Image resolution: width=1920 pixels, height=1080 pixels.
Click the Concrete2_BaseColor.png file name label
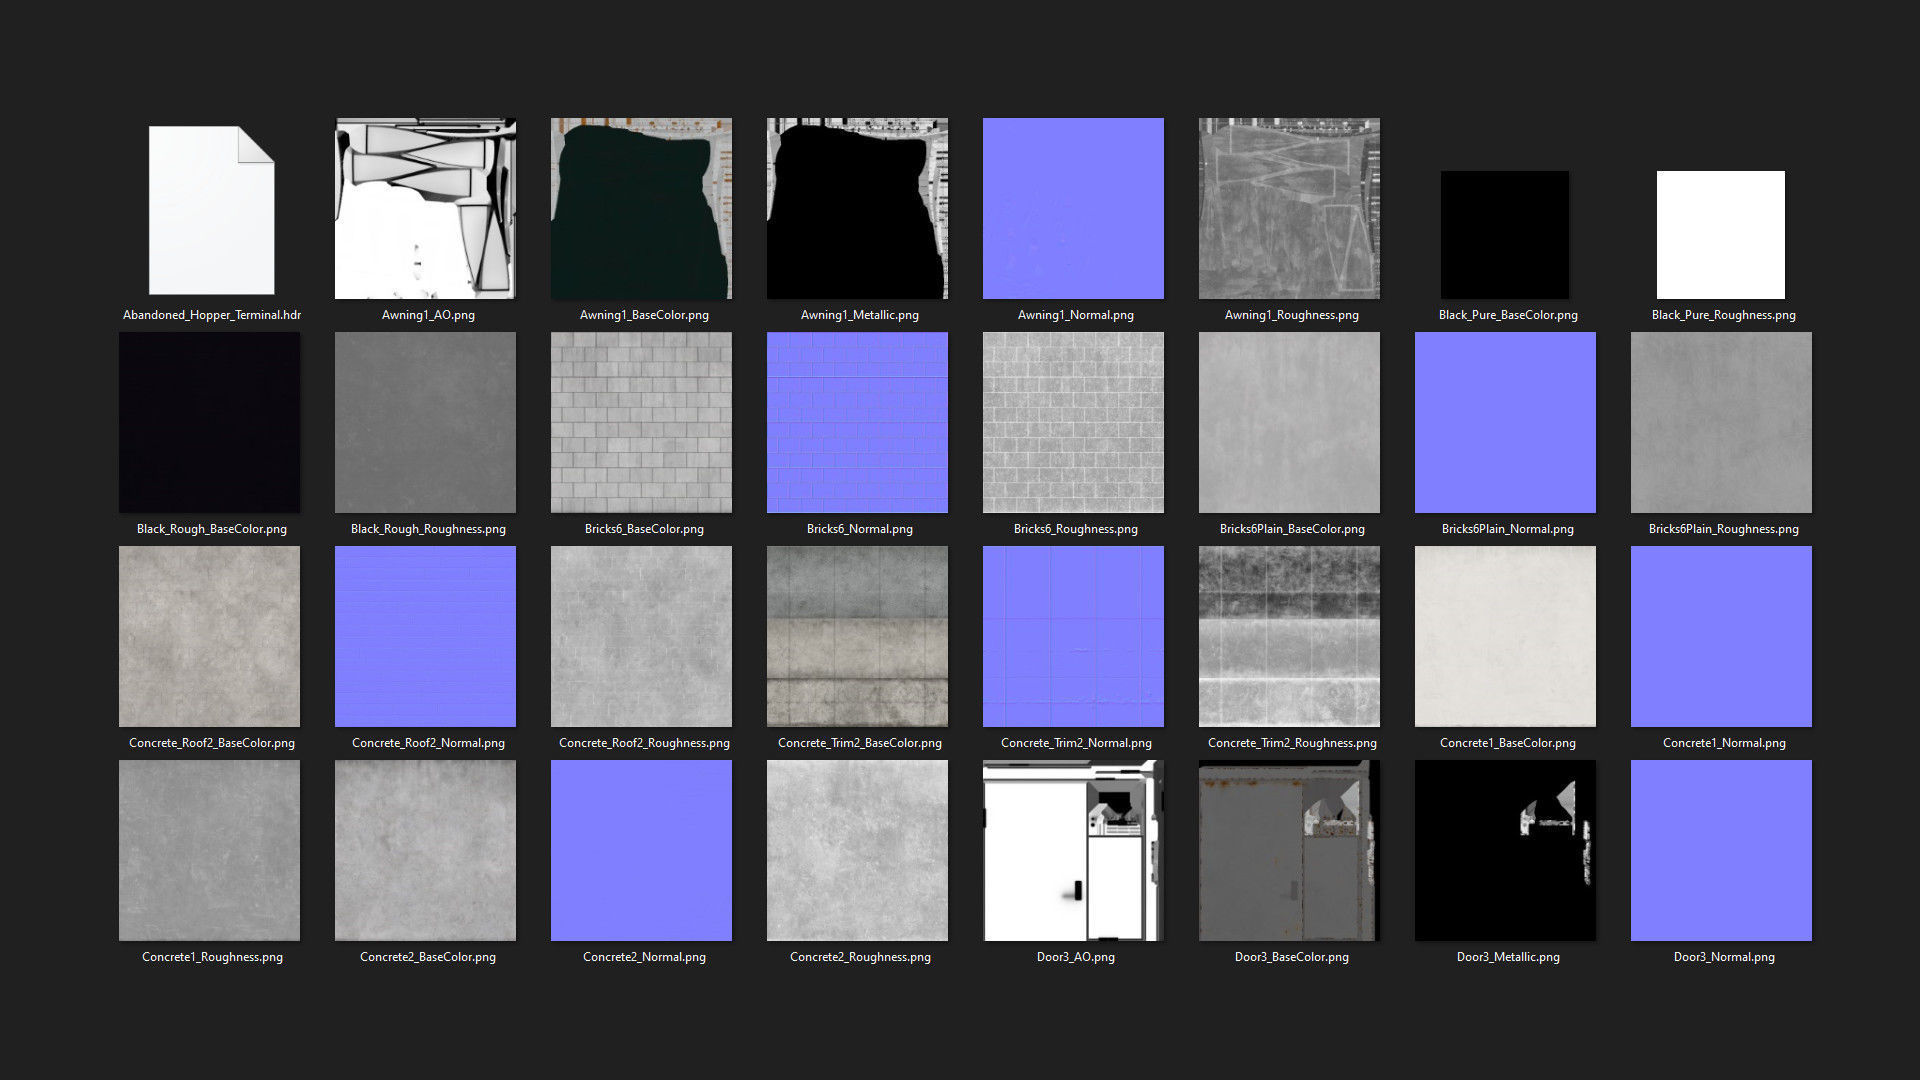(428, 957)
